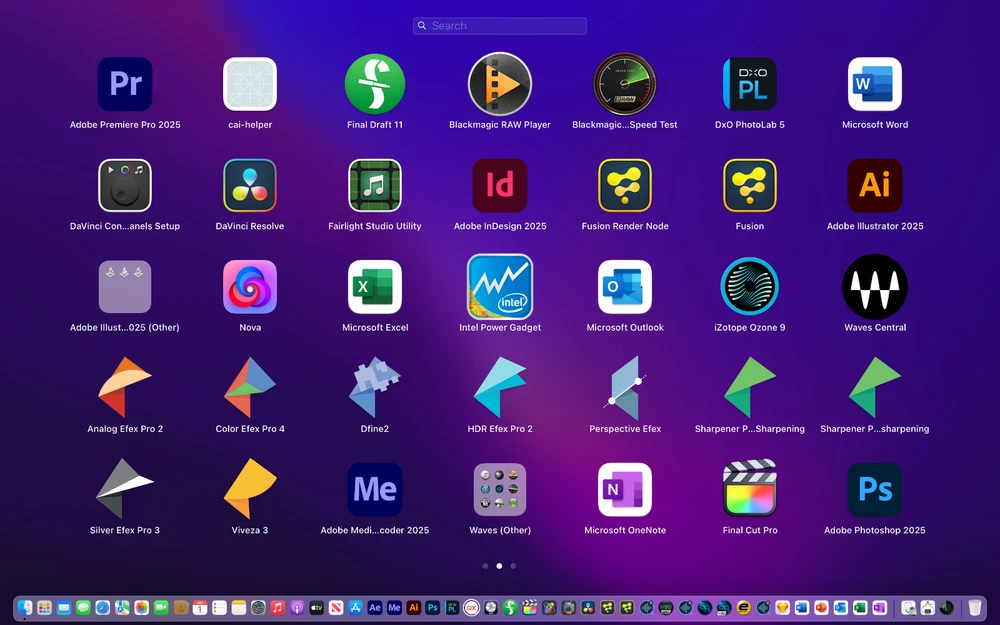The height and width of the screenshot is (625, 1000).
Task: Expand Adobe Illustrator 2025 (Other) folder
Action: point(125,287)
